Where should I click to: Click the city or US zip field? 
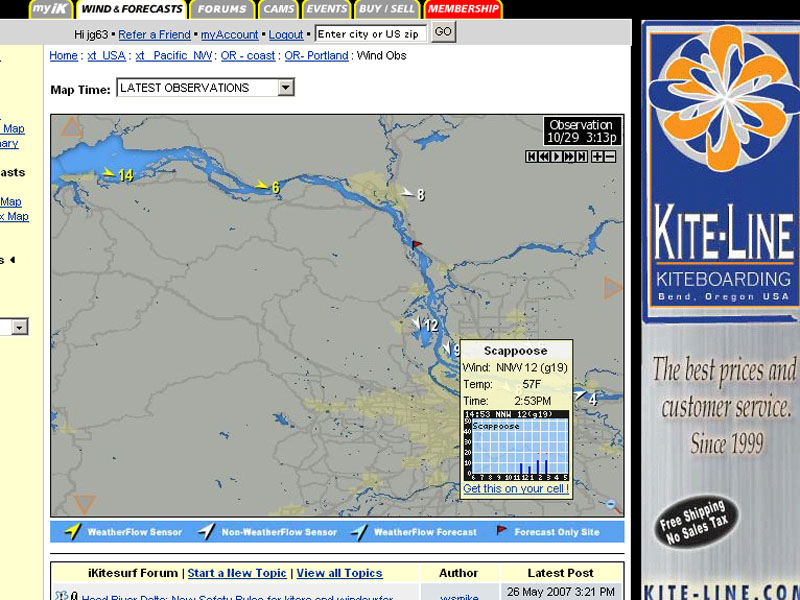tap(371, 34)
